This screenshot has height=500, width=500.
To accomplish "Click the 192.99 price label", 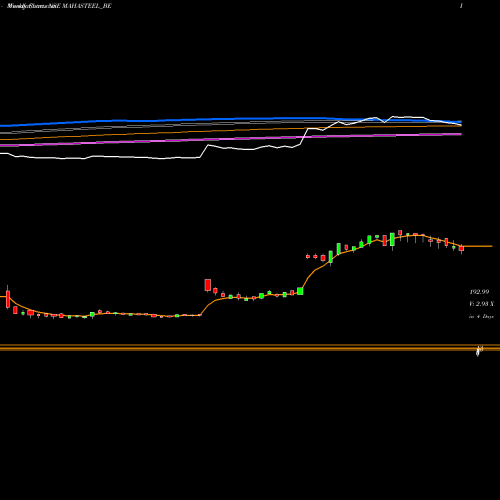I will pos(479,292).
